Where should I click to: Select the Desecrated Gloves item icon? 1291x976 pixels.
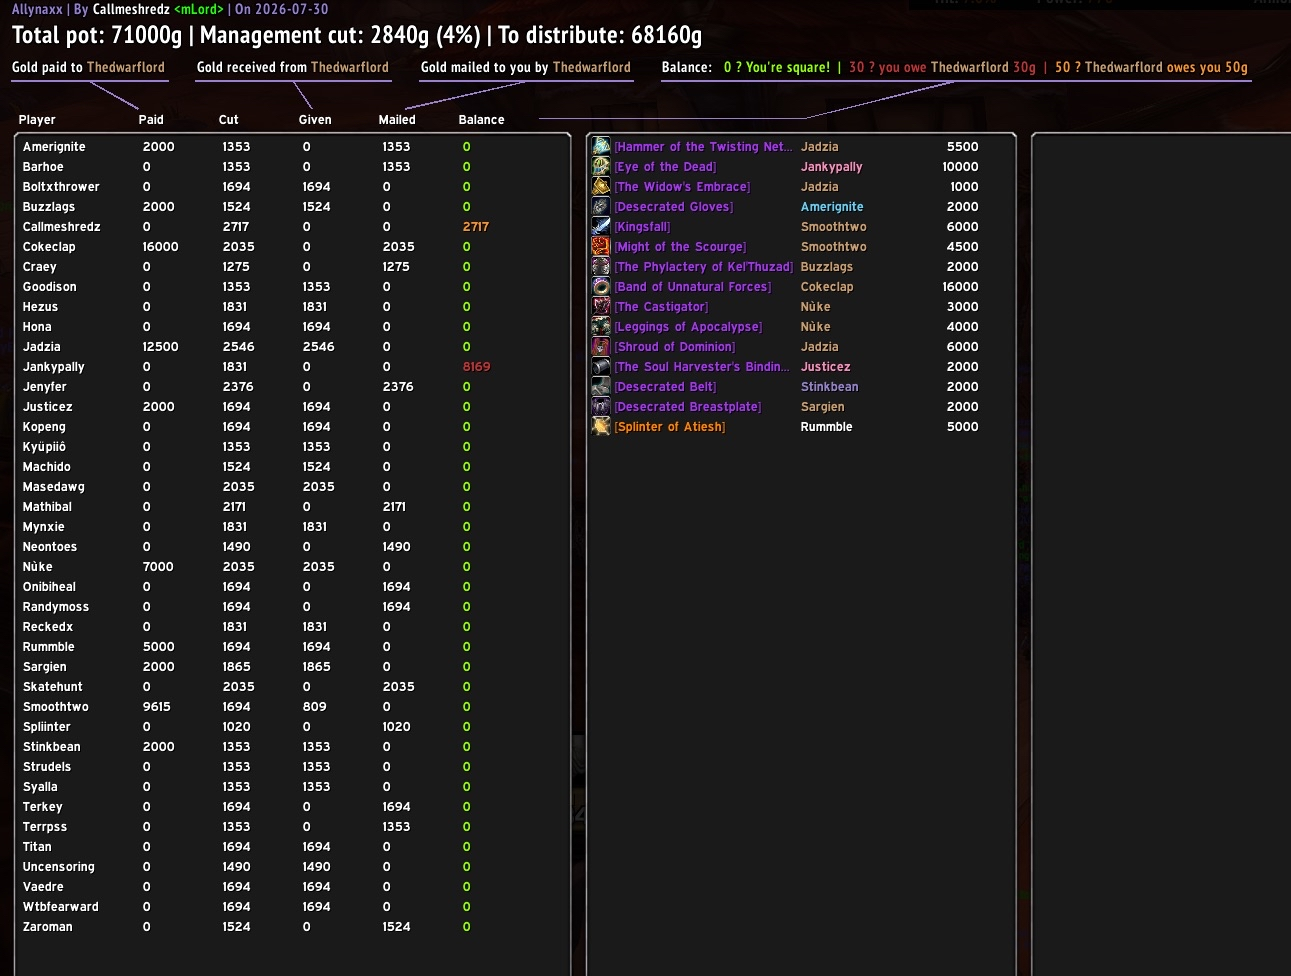601,207
